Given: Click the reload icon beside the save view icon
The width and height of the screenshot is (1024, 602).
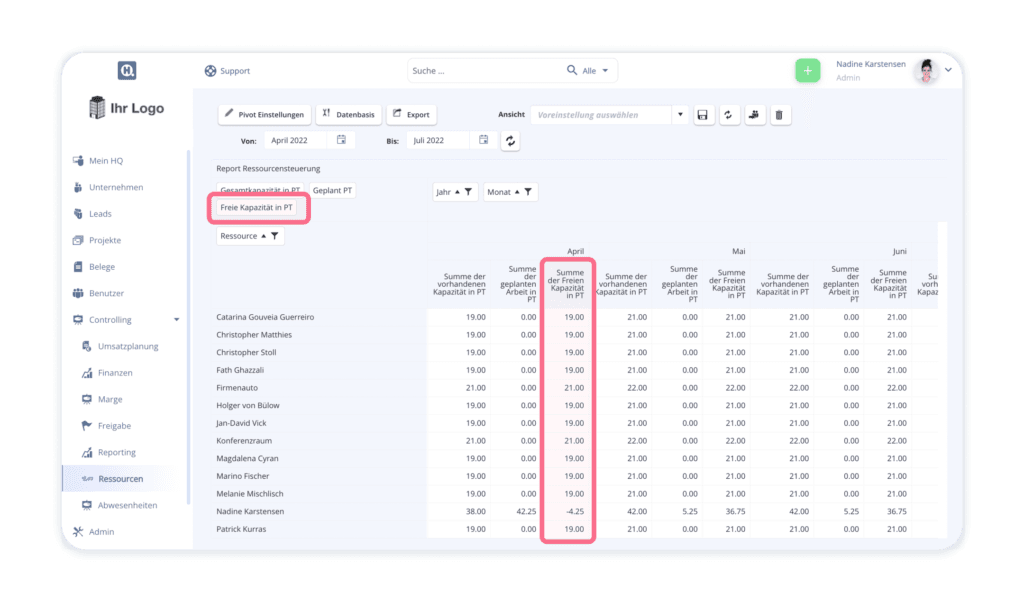Looking at the screenshot, I should click(x=729, y=115).
